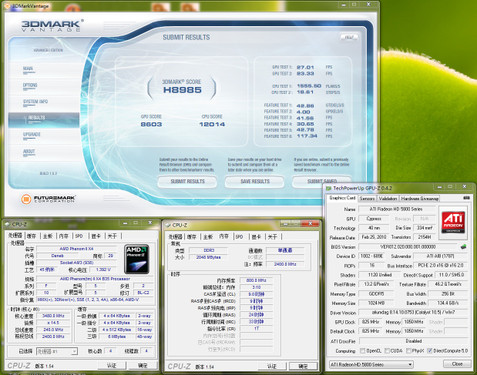Viewport: 477px width, 375px height.
Task: Click the Bandwidth 134.4 GB/s value
Action: pyautogui.click(x=448, y=303)
